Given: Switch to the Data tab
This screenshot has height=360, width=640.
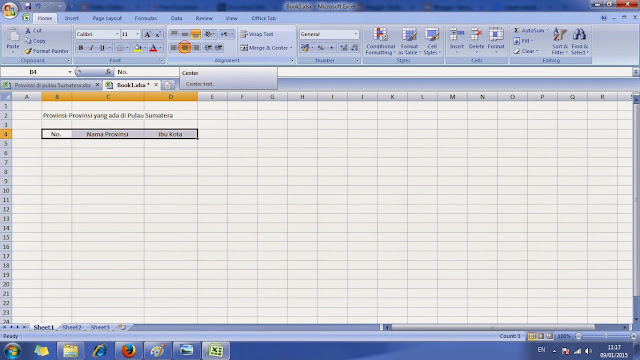Looking at the screenshot, I should [x=176, y=18].
